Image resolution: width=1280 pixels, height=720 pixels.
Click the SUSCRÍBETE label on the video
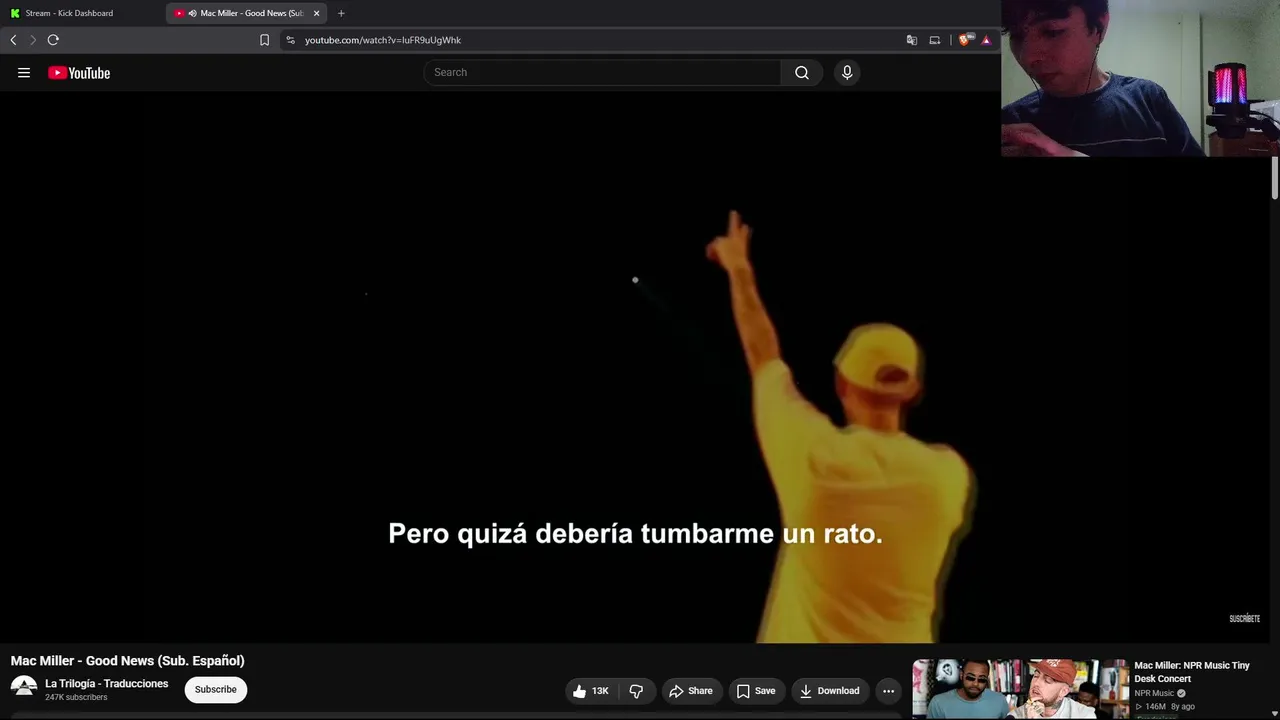click(x=1244, y=619)
